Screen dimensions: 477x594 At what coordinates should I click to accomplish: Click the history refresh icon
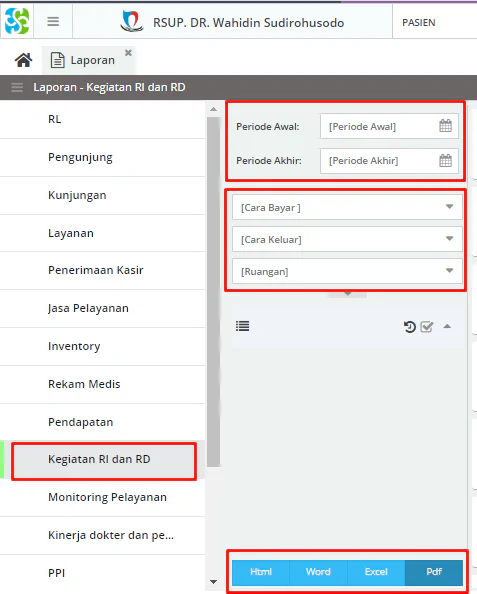[410, 327]
